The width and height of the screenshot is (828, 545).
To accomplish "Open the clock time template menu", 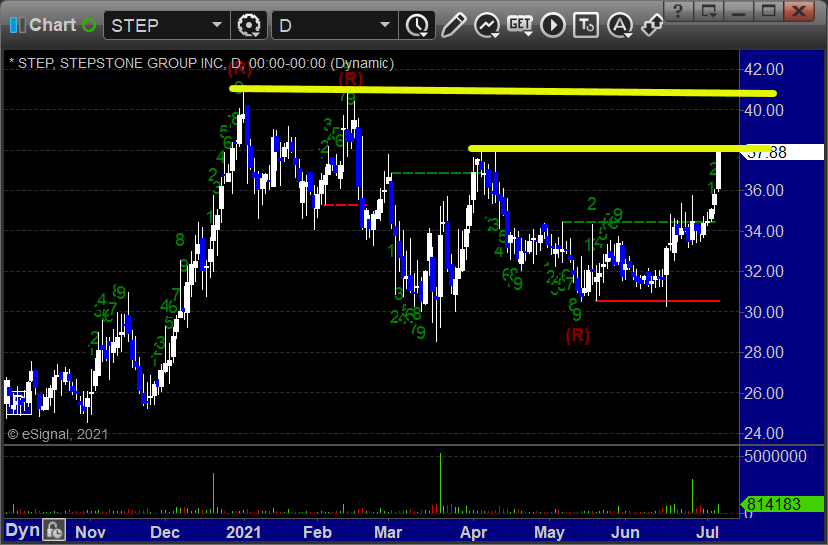I will (x=417, y=25).
